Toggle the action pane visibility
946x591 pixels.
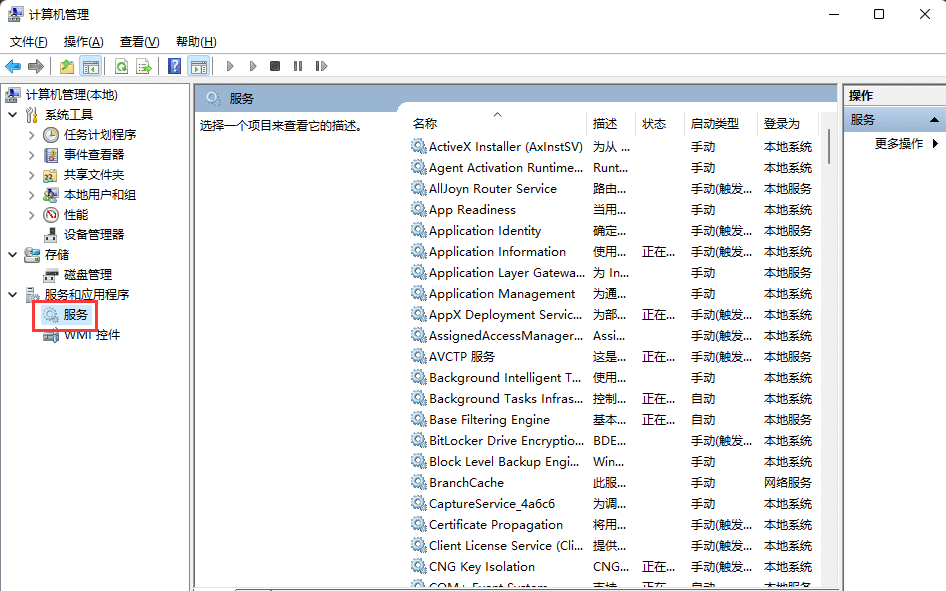[200, 66]
